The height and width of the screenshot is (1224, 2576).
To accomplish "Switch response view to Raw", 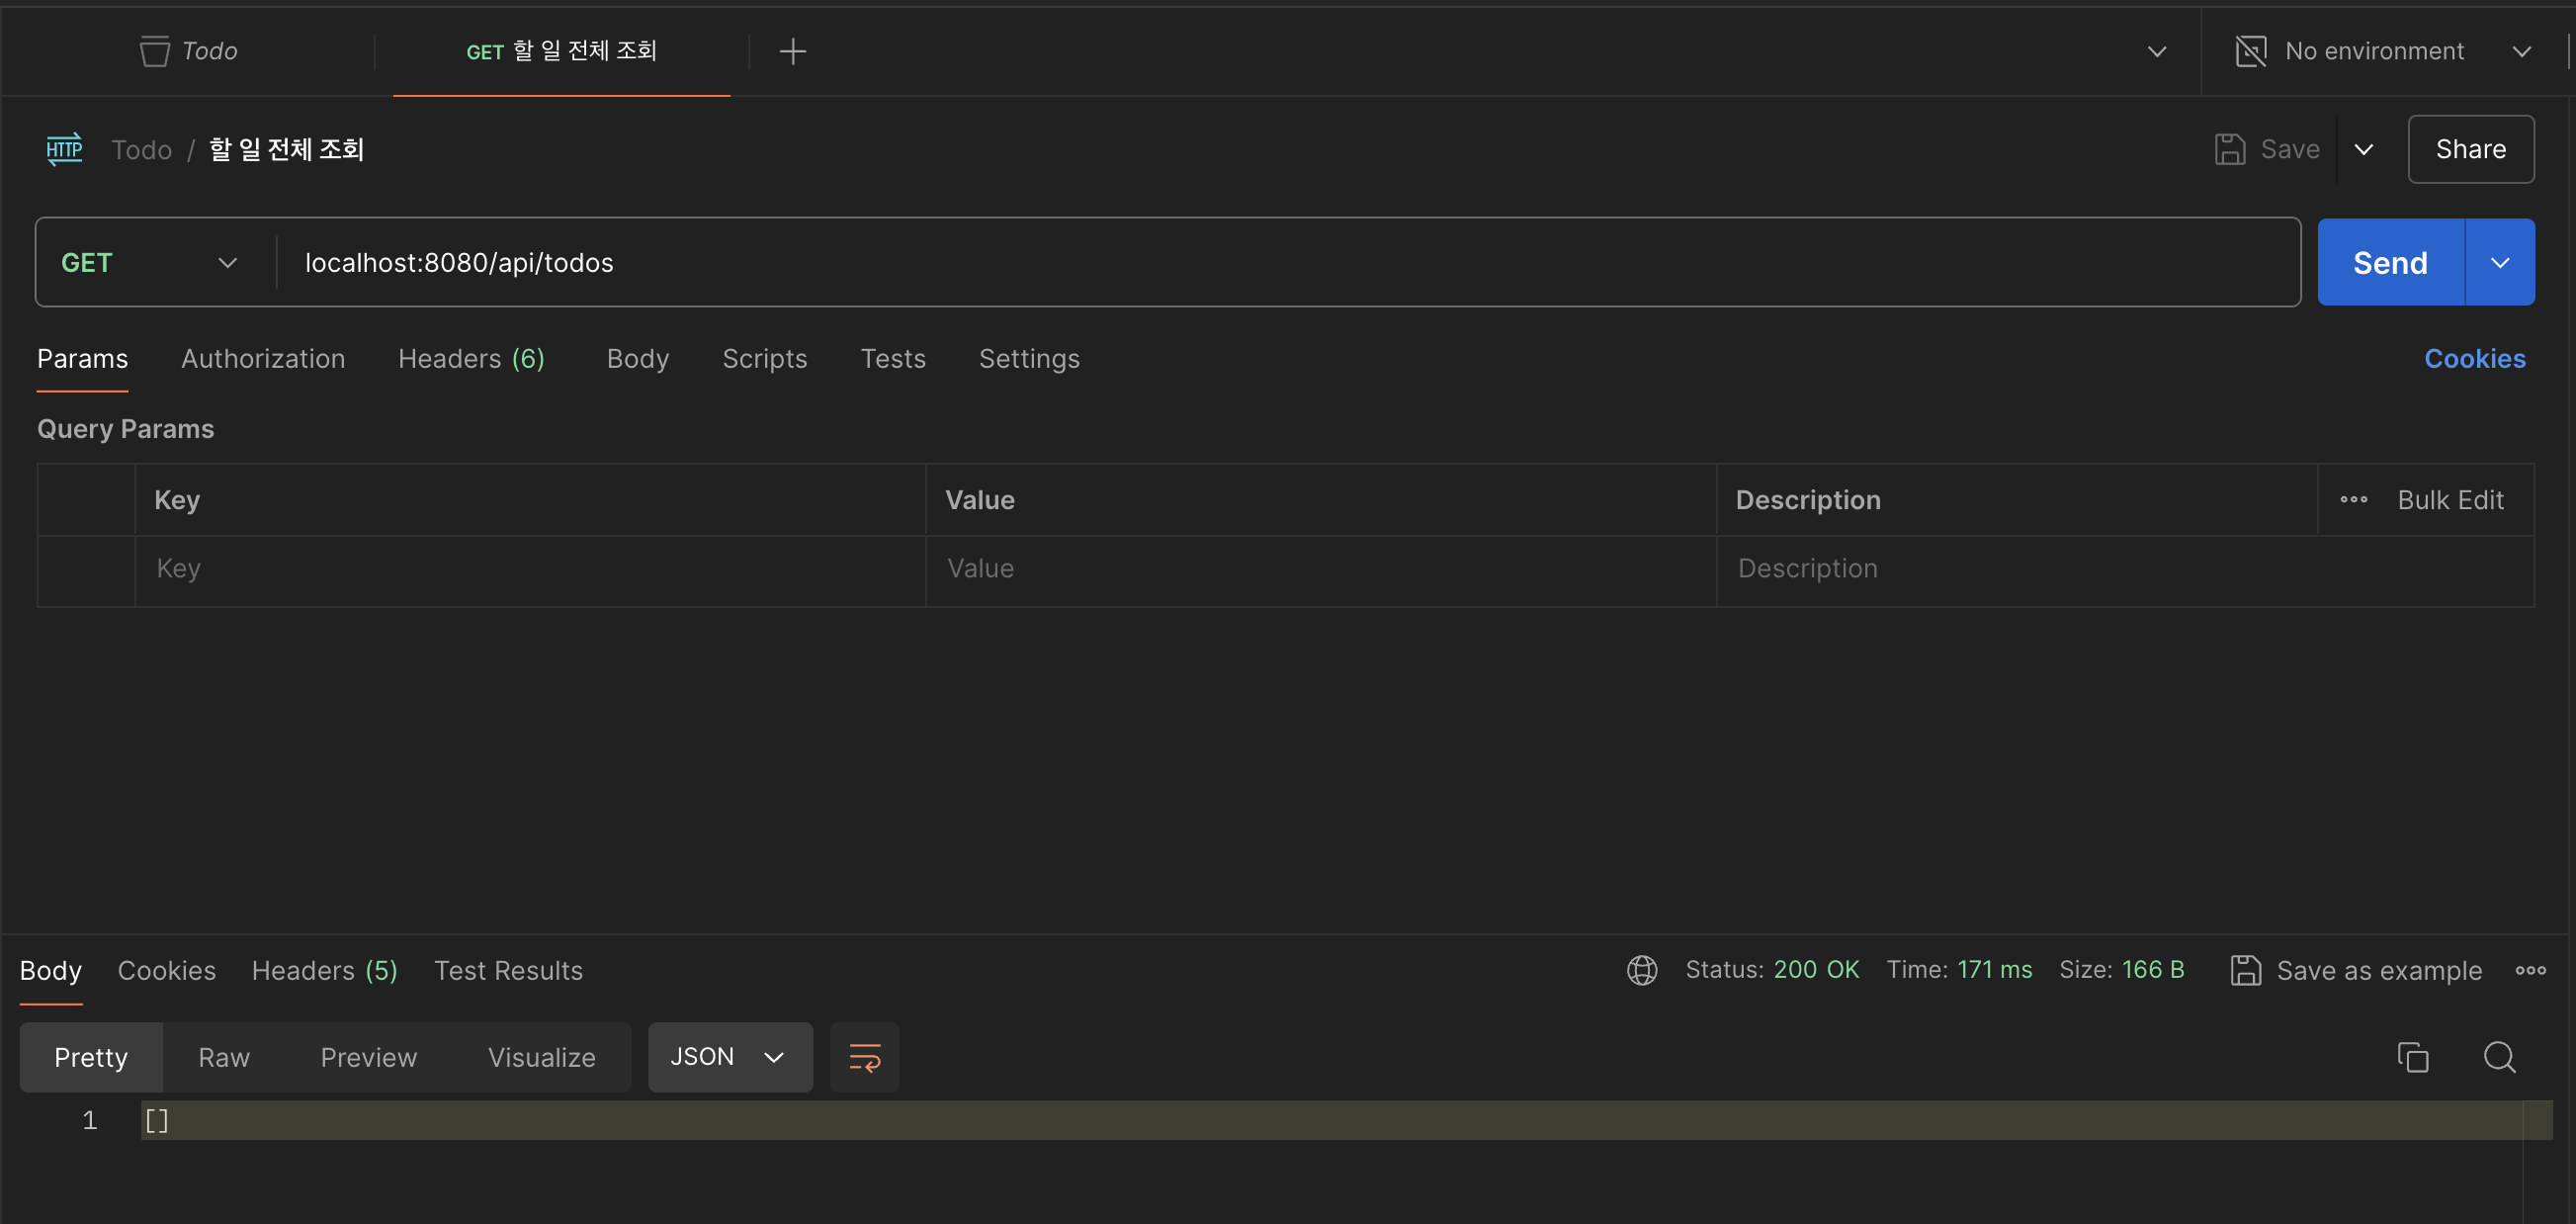I will [x=224, y=1057].
